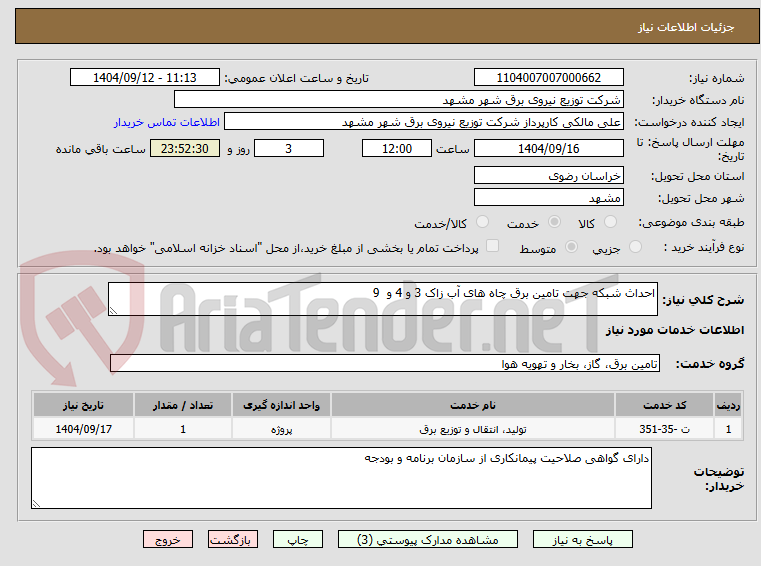The image size is (761, 566).
Task: Click the شرح کلی نیاز text area
Action: (x=382, y=299)
